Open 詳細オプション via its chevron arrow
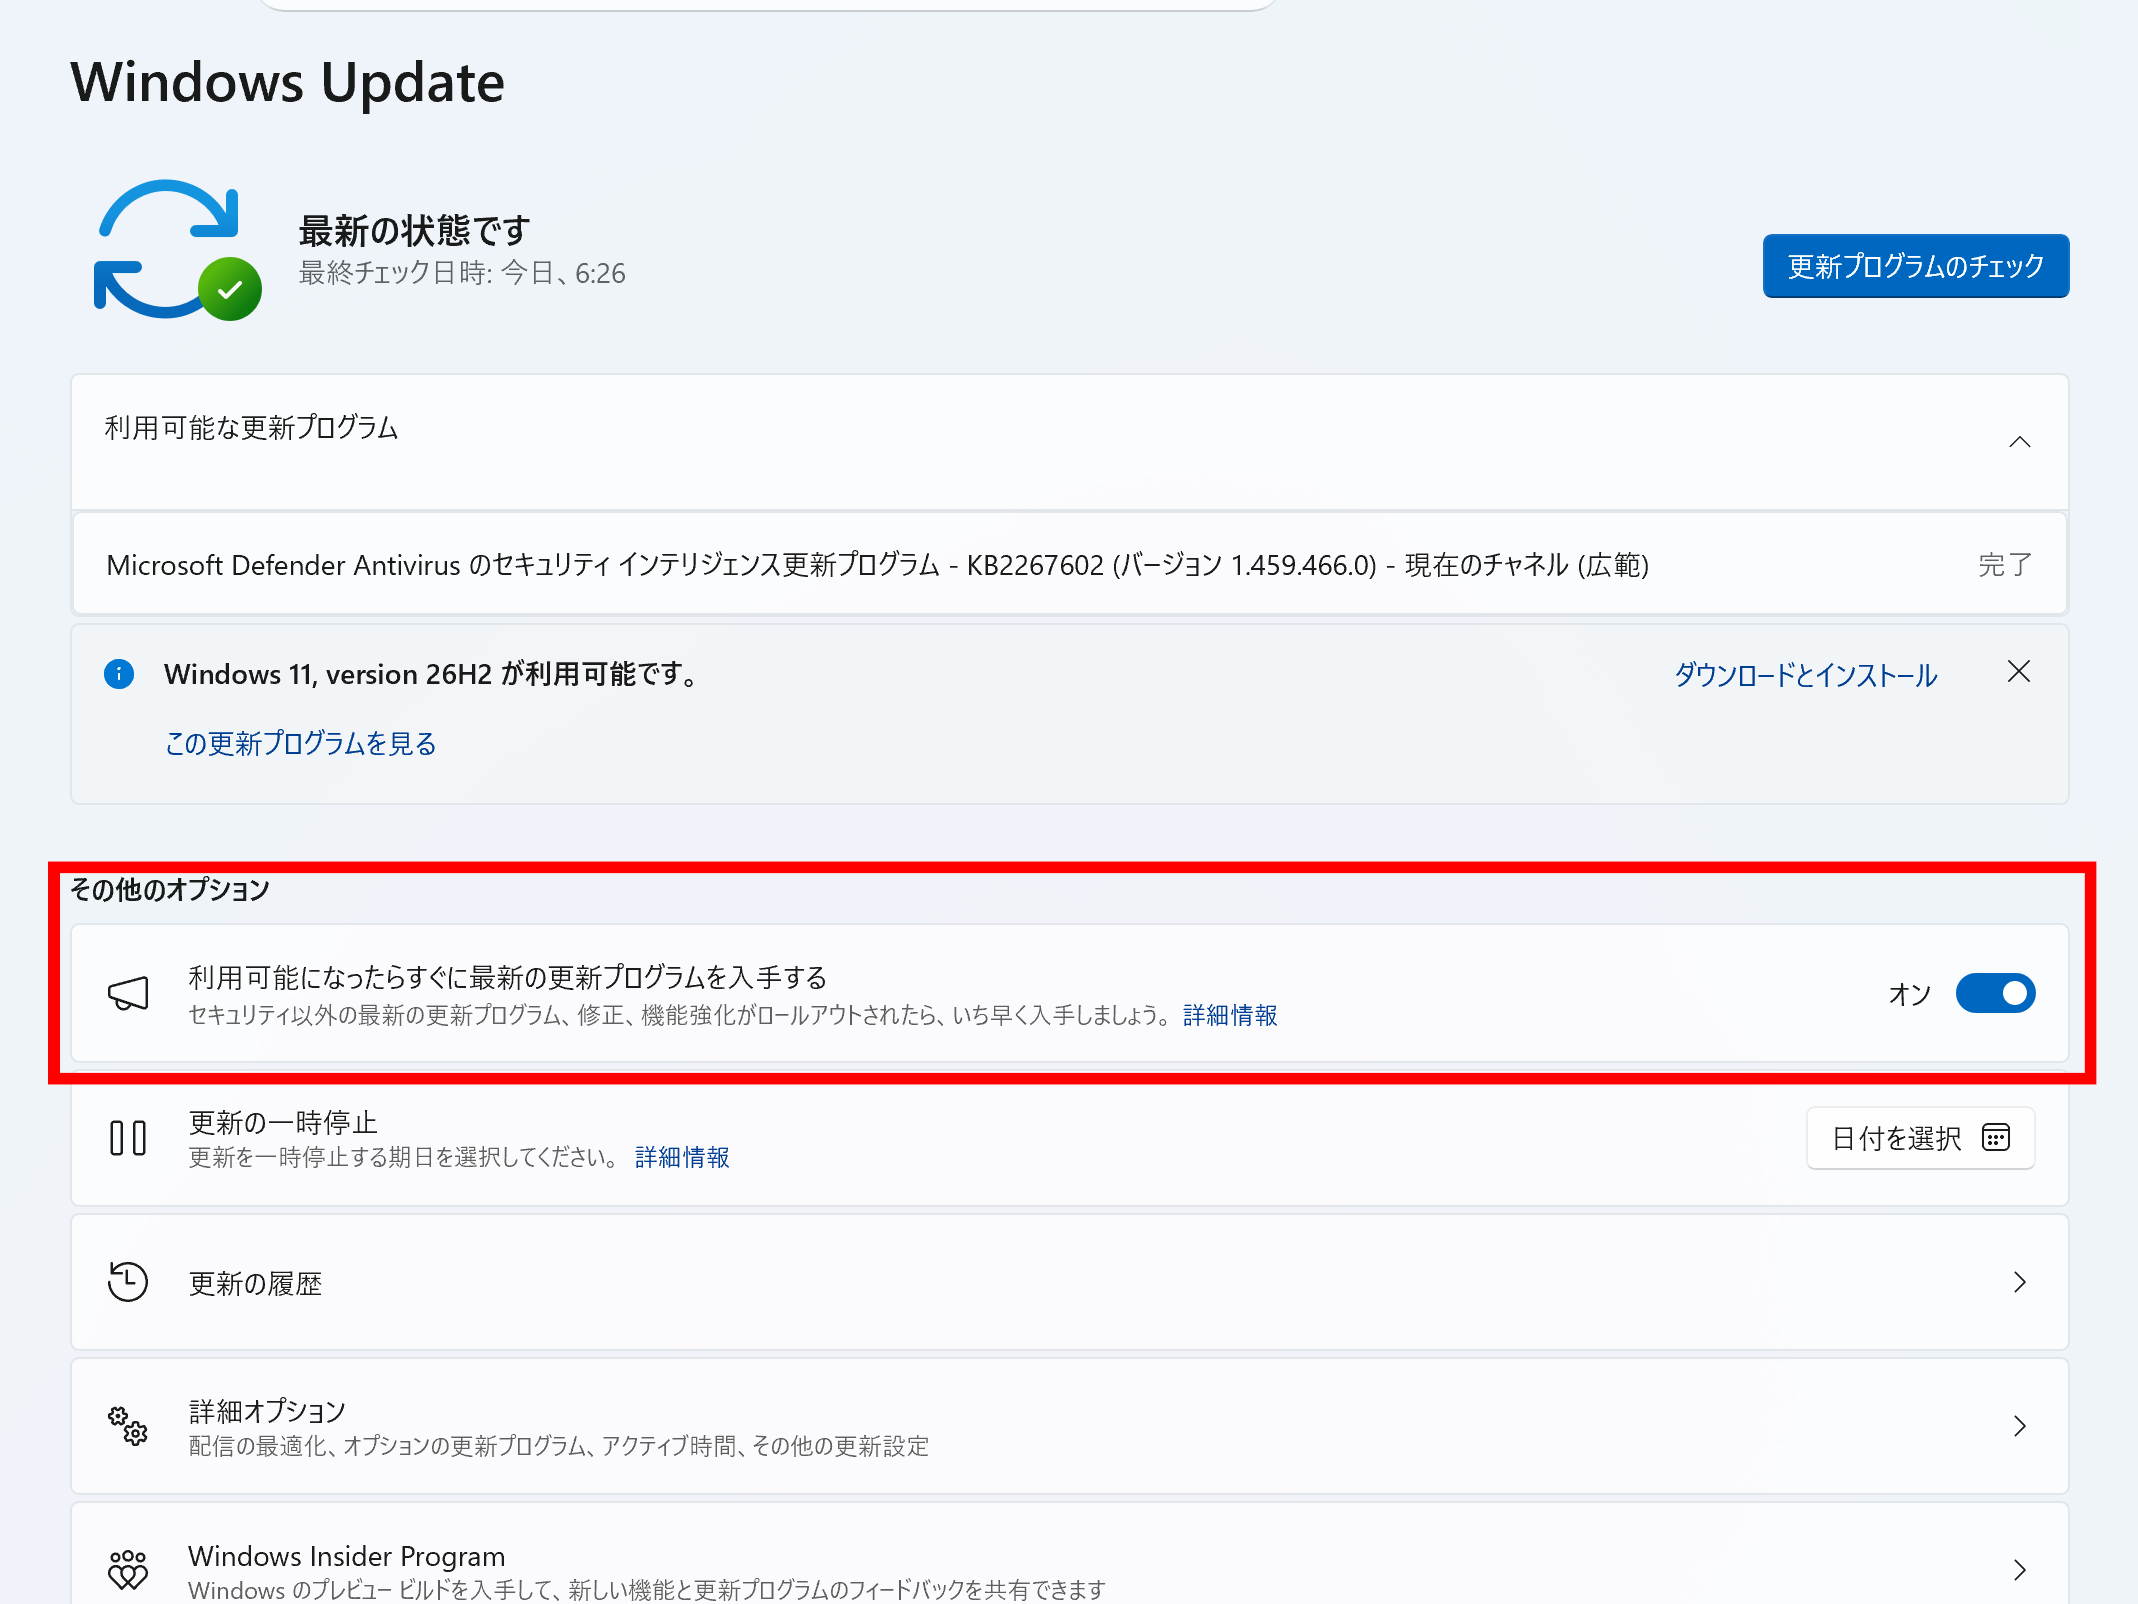 pyautogui.click(x=2020, y=1426)
